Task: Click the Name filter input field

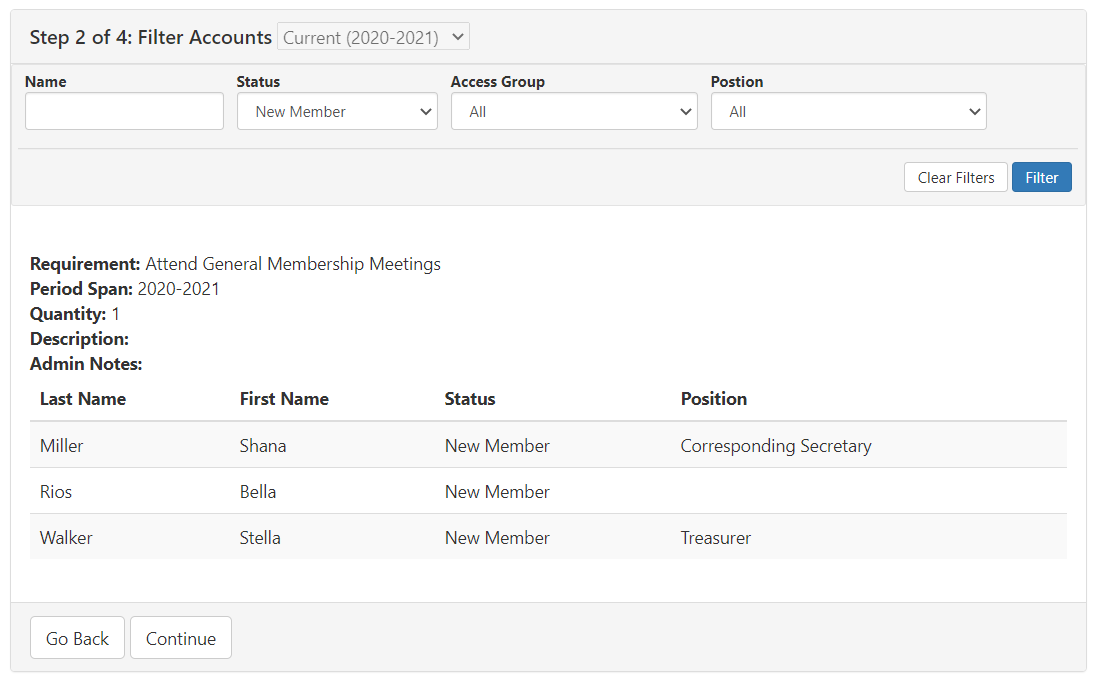Action: pyautogui.click(x=124, y=112)
